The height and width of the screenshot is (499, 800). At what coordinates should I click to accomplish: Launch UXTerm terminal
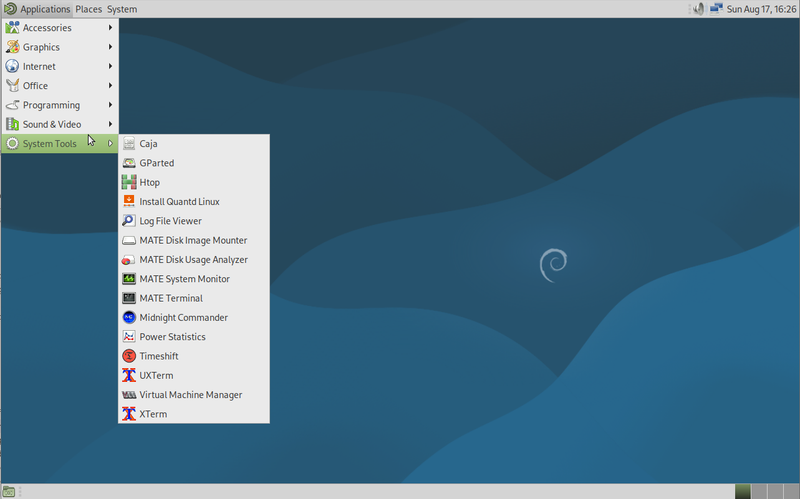[x=194, y=376]
